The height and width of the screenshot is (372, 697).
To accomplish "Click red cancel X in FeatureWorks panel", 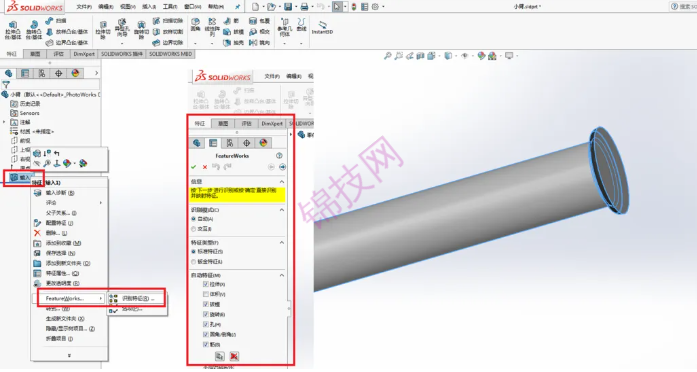I will click(205, 167).
